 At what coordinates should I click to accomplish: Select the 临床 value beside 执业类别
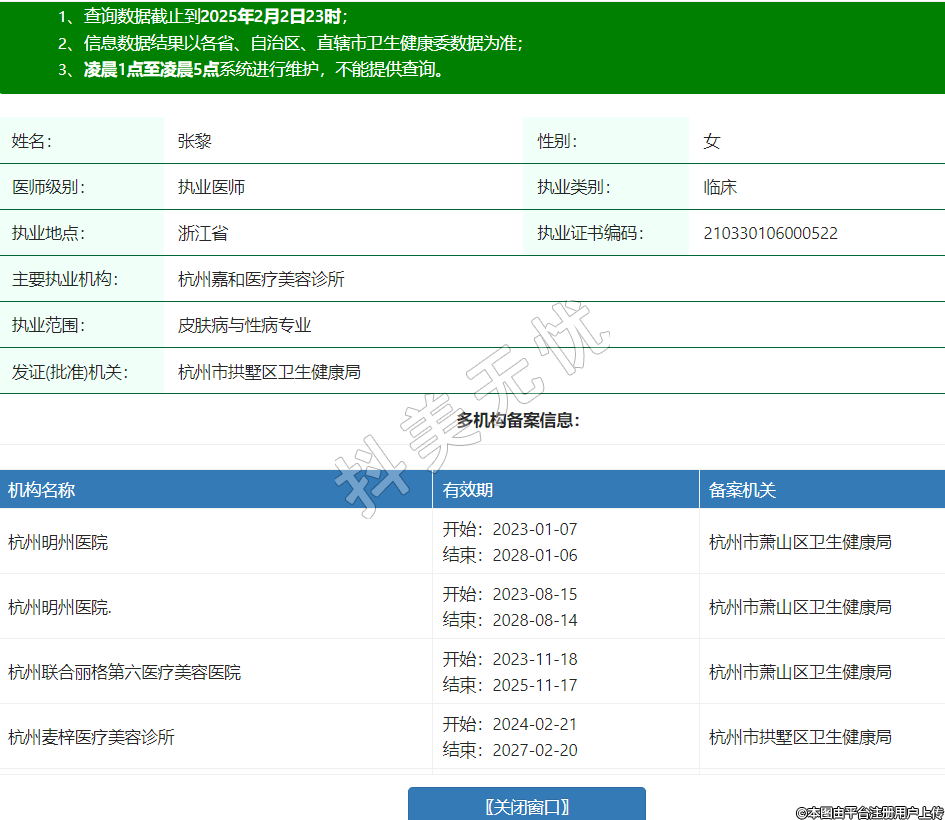point(720,187)
